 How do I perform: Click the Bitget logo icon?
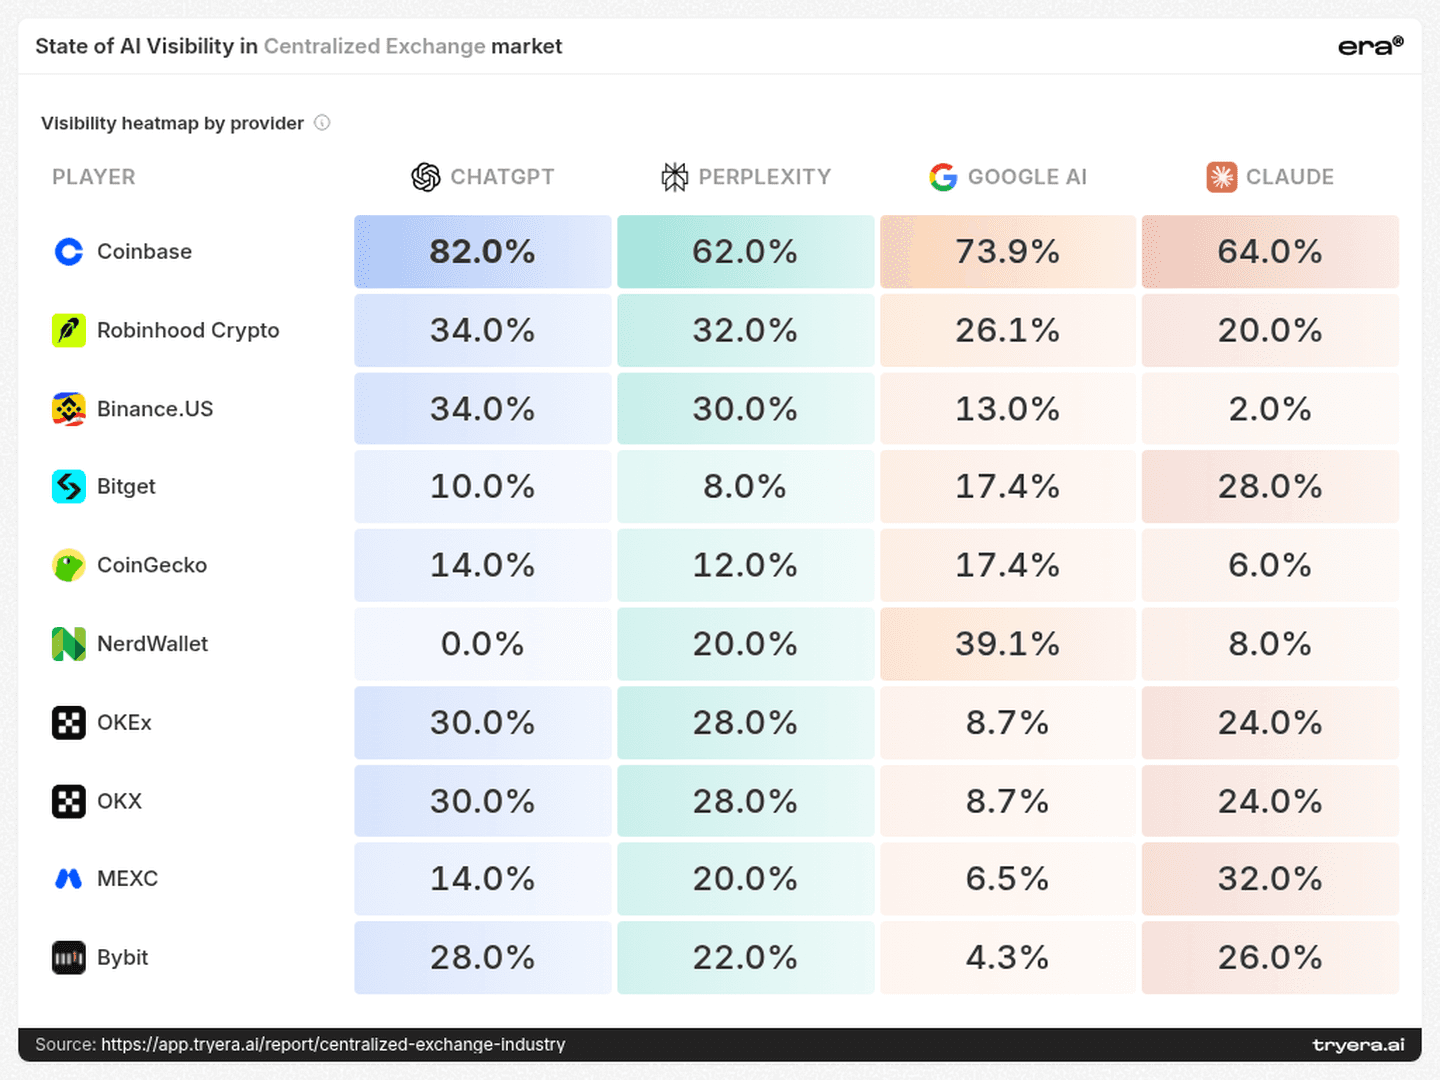coord(69,486)
